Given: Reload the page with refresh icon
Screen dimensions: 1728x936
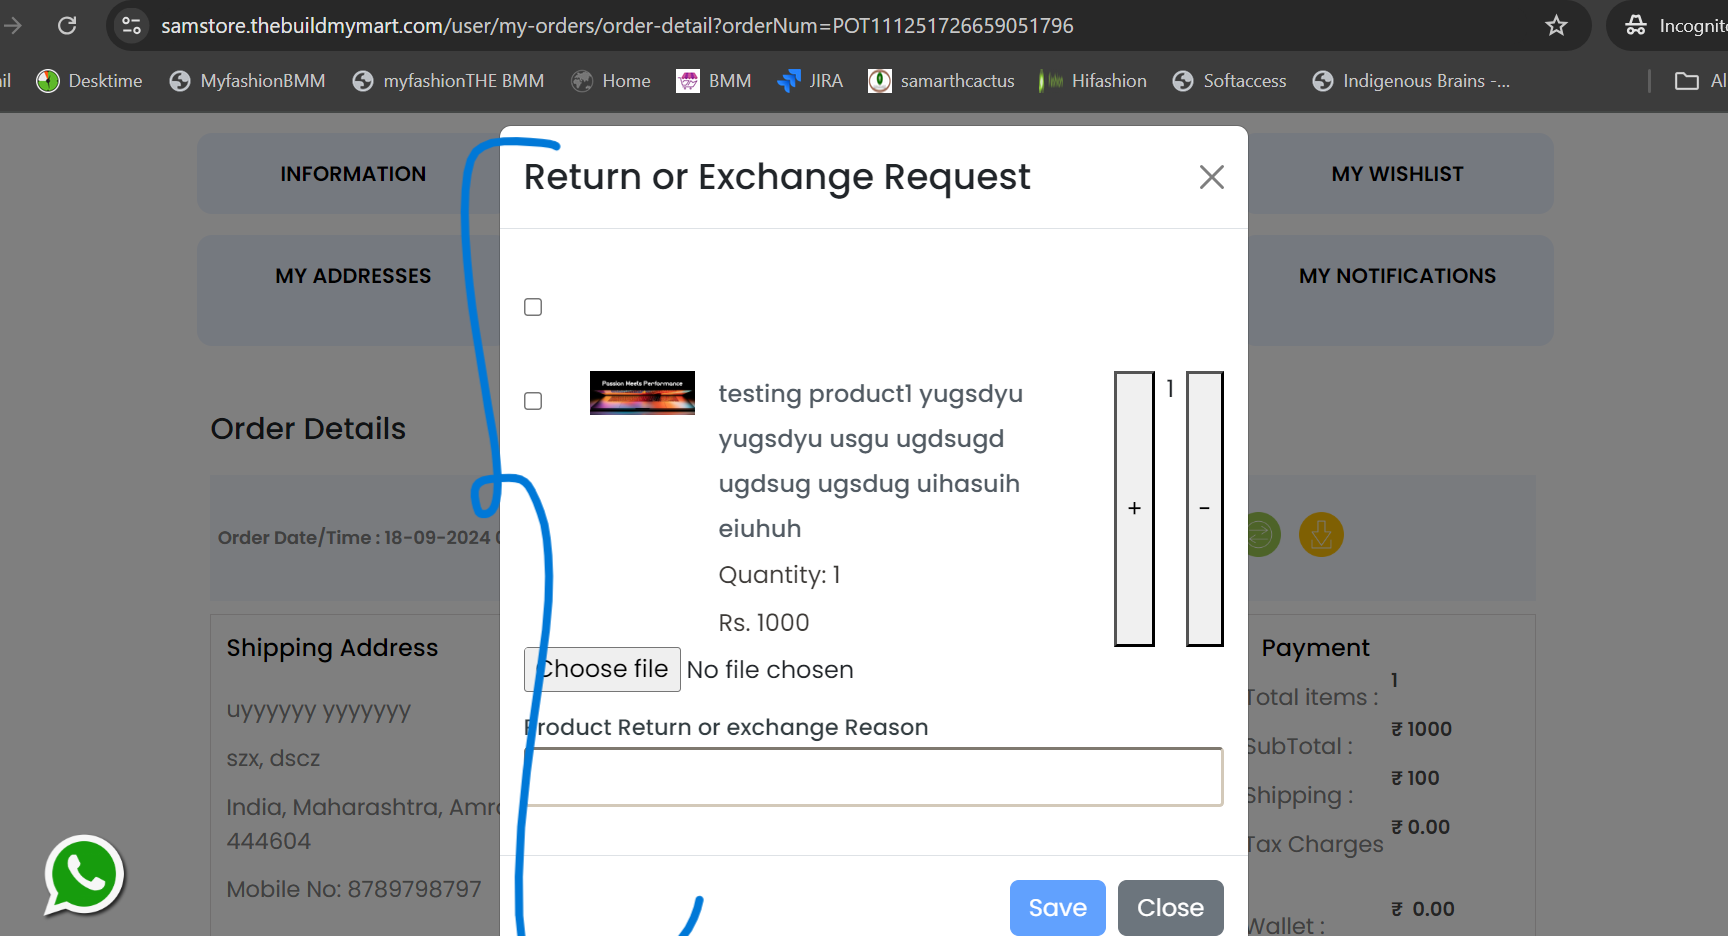Looking at the screenshot, I should coord(67,25).
